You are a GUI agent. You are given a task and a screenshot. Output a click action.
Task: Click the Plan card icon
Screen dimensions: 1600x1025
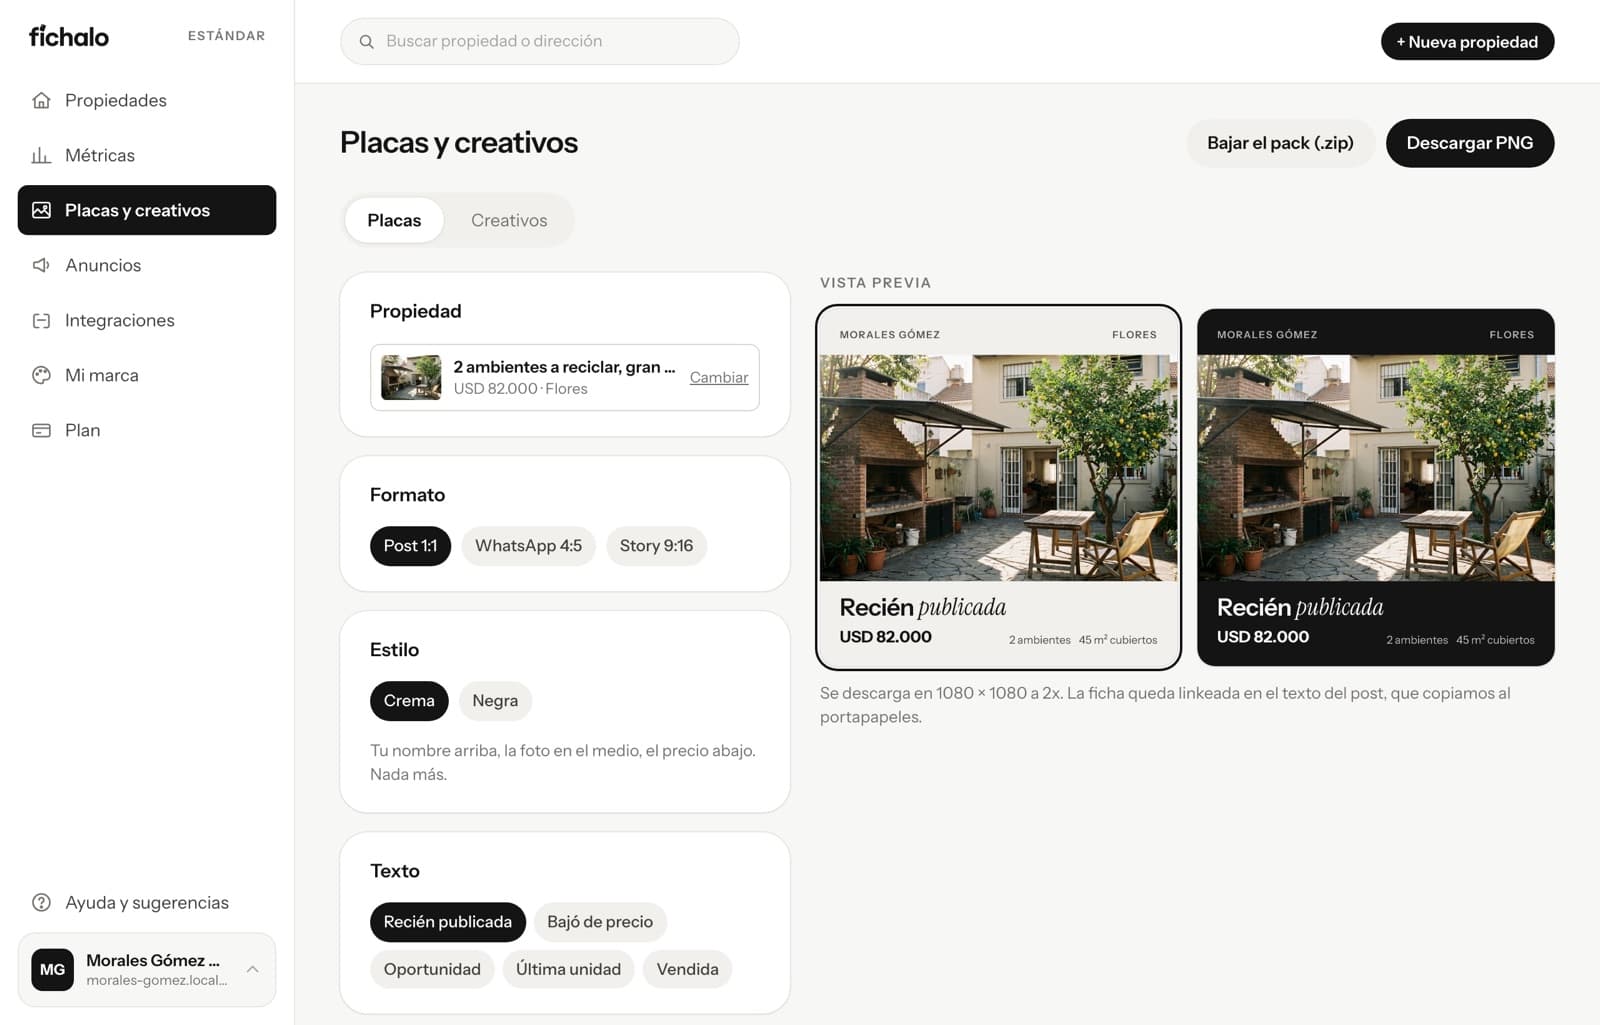click(x=41, y=430)
